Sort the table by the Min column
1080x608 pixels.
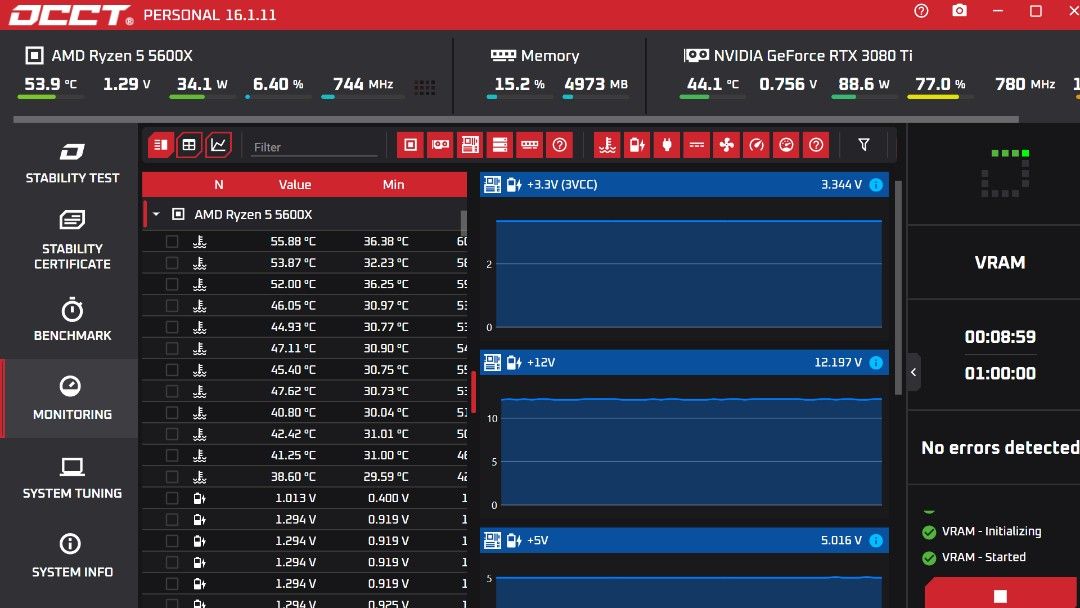click(x=393, y=185)
